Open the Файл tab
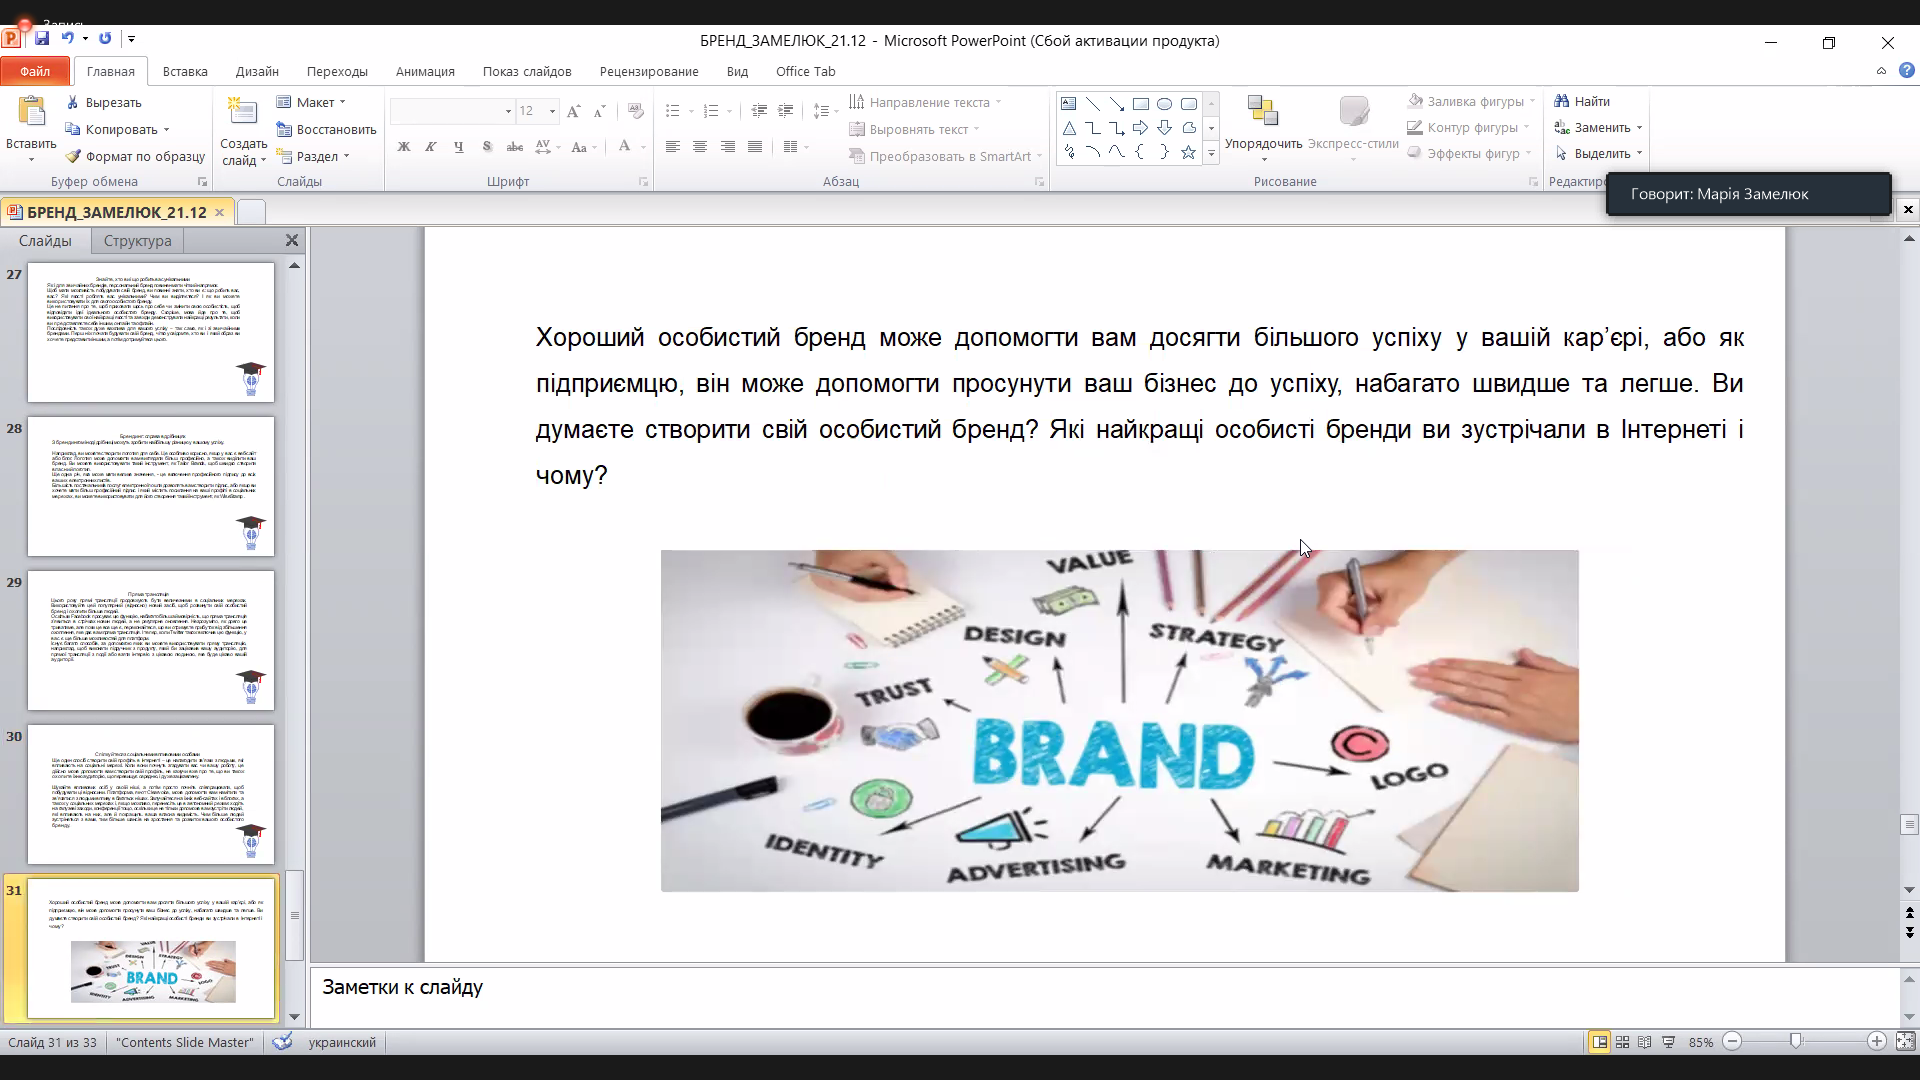Screen dimensions: 1920x1080 [x=35, y=71]
